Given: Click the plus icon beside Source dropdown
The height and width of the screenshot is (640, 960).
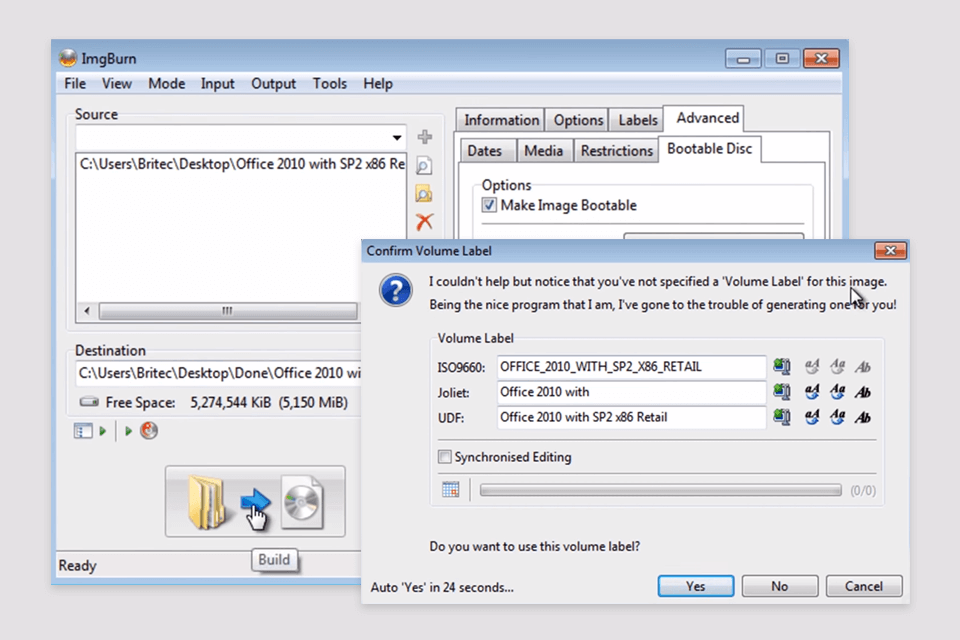Looking at the screenshot, I should 425,137.
